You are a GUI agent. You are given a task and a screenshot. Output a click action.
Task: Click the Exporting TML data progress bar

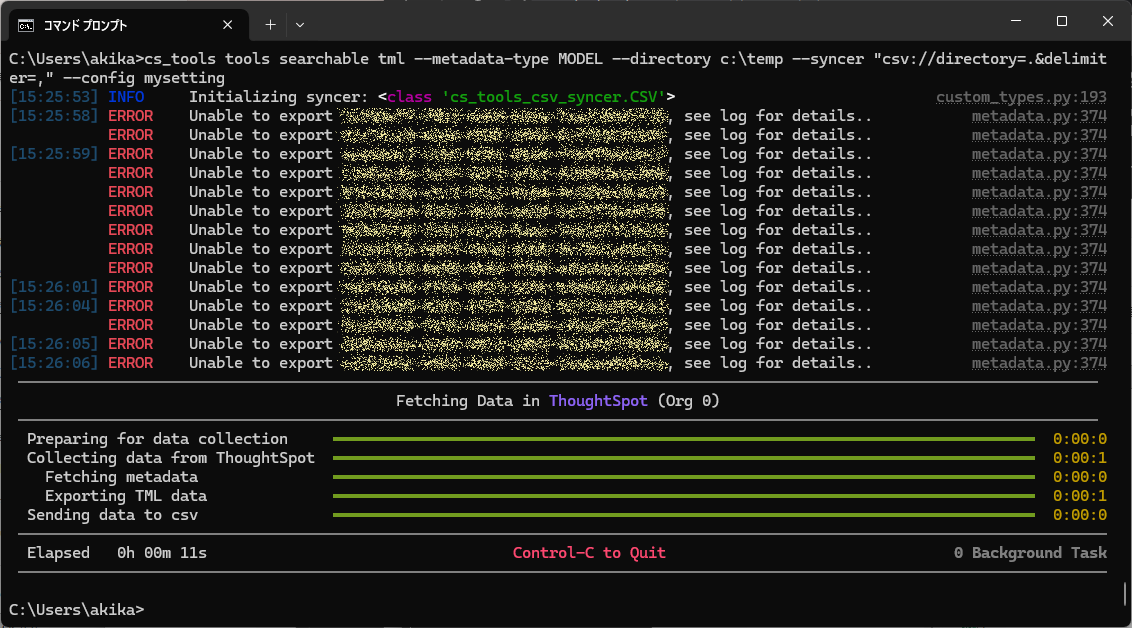pyautogui.click(x=683, y=496)
